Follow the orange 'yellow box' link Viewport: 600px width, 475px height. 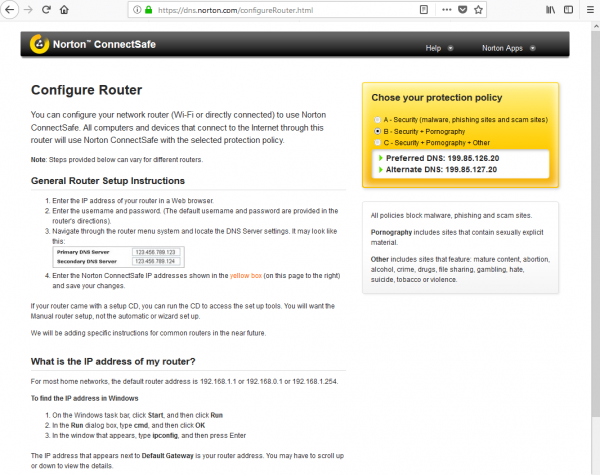point(246,276)
